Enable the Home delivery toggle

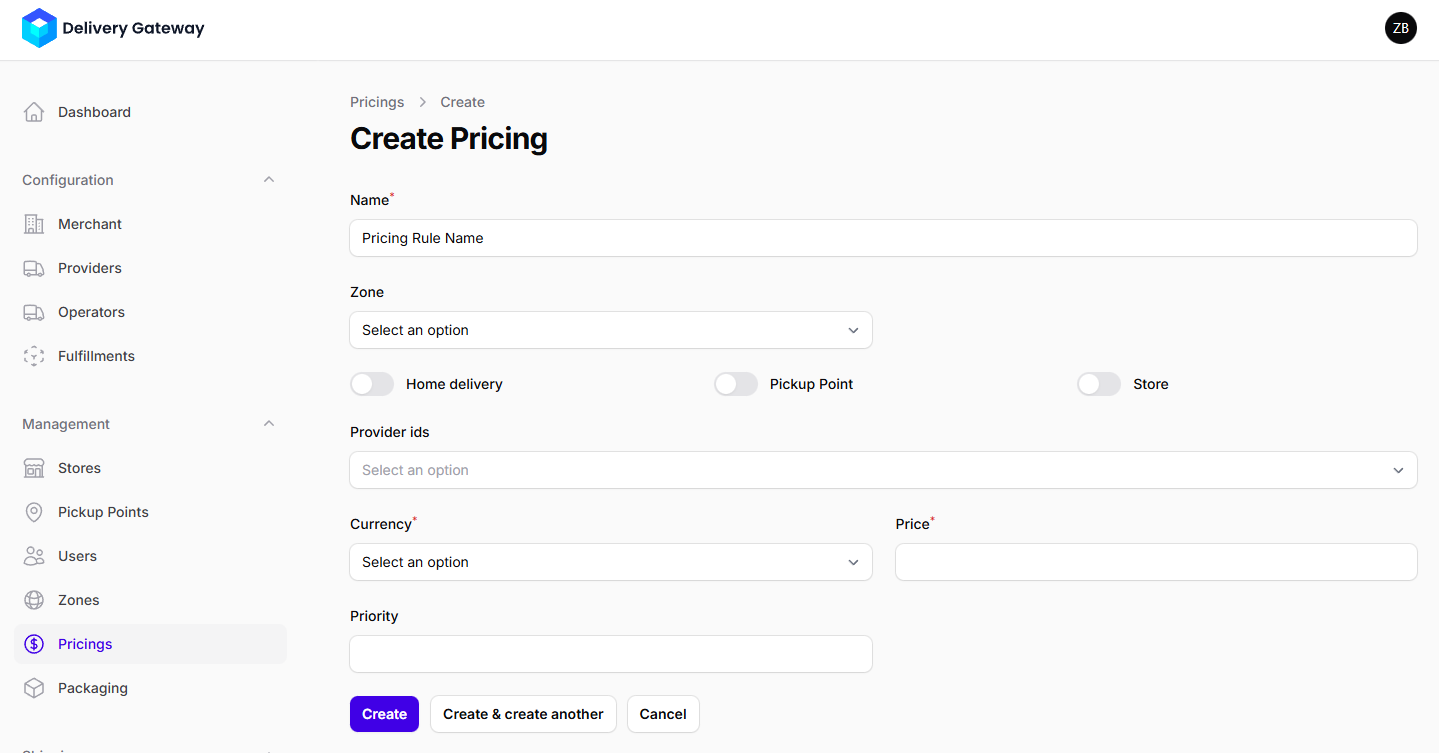372,384
